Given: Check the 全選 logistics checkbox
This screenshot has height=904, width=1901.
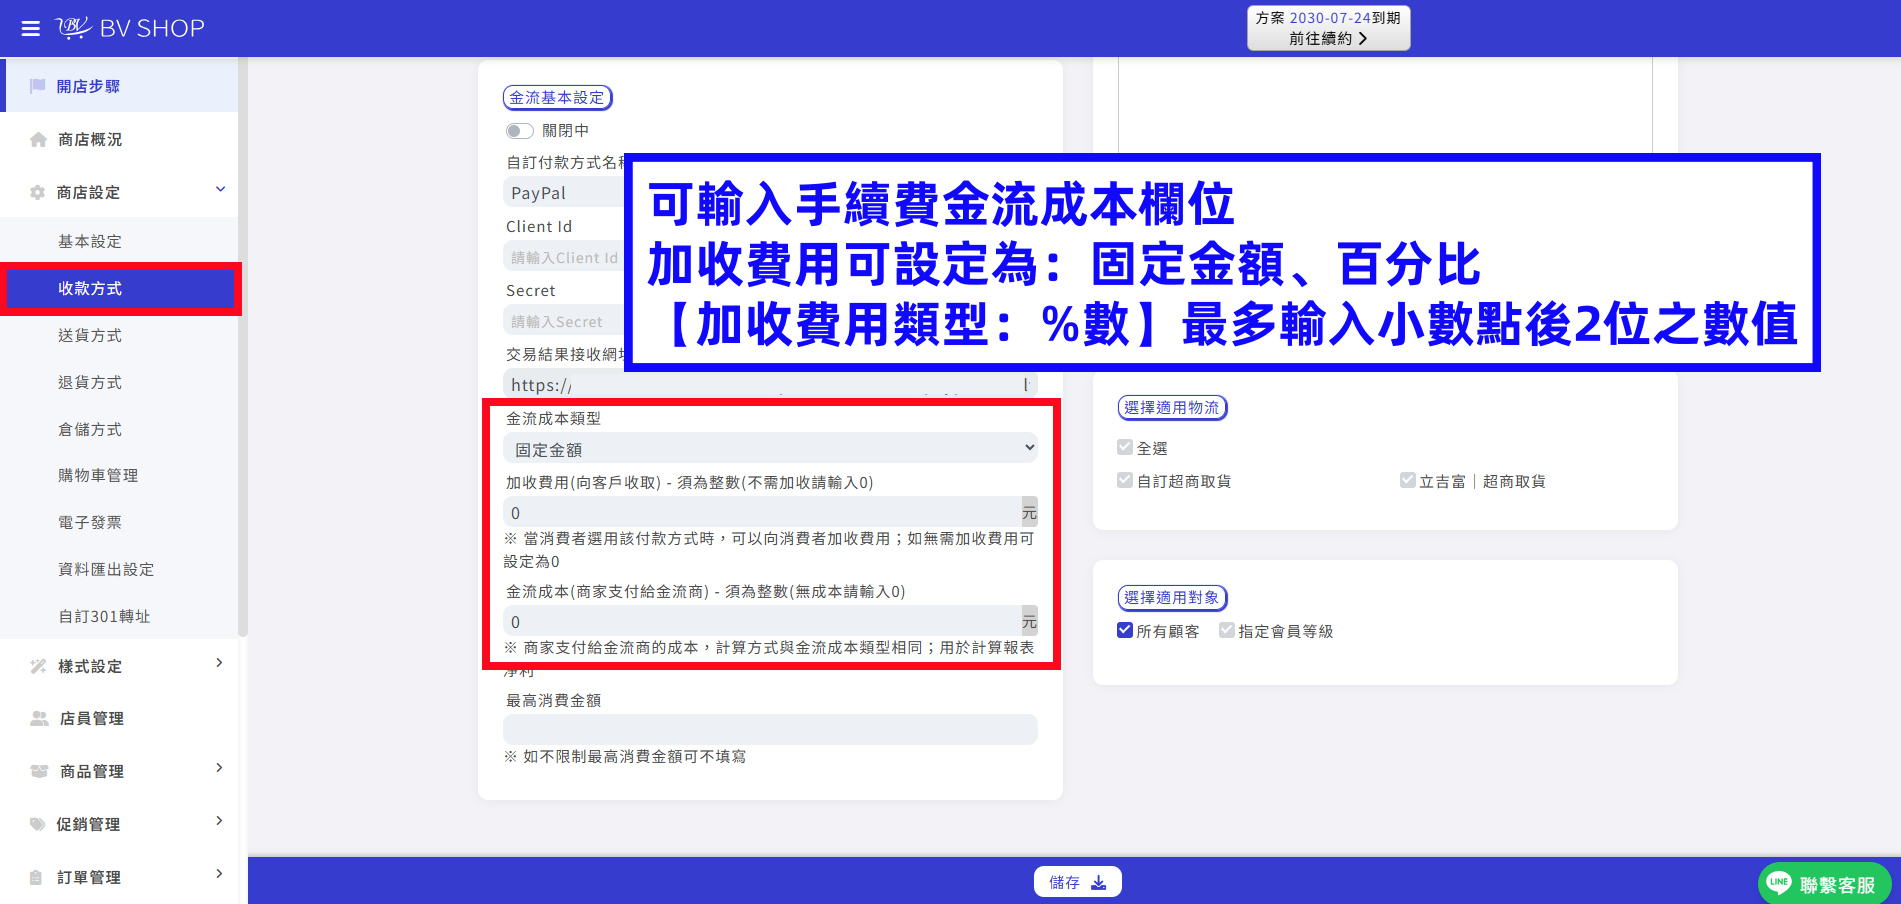Looking at the screenshot, I should pos(1125,447).
